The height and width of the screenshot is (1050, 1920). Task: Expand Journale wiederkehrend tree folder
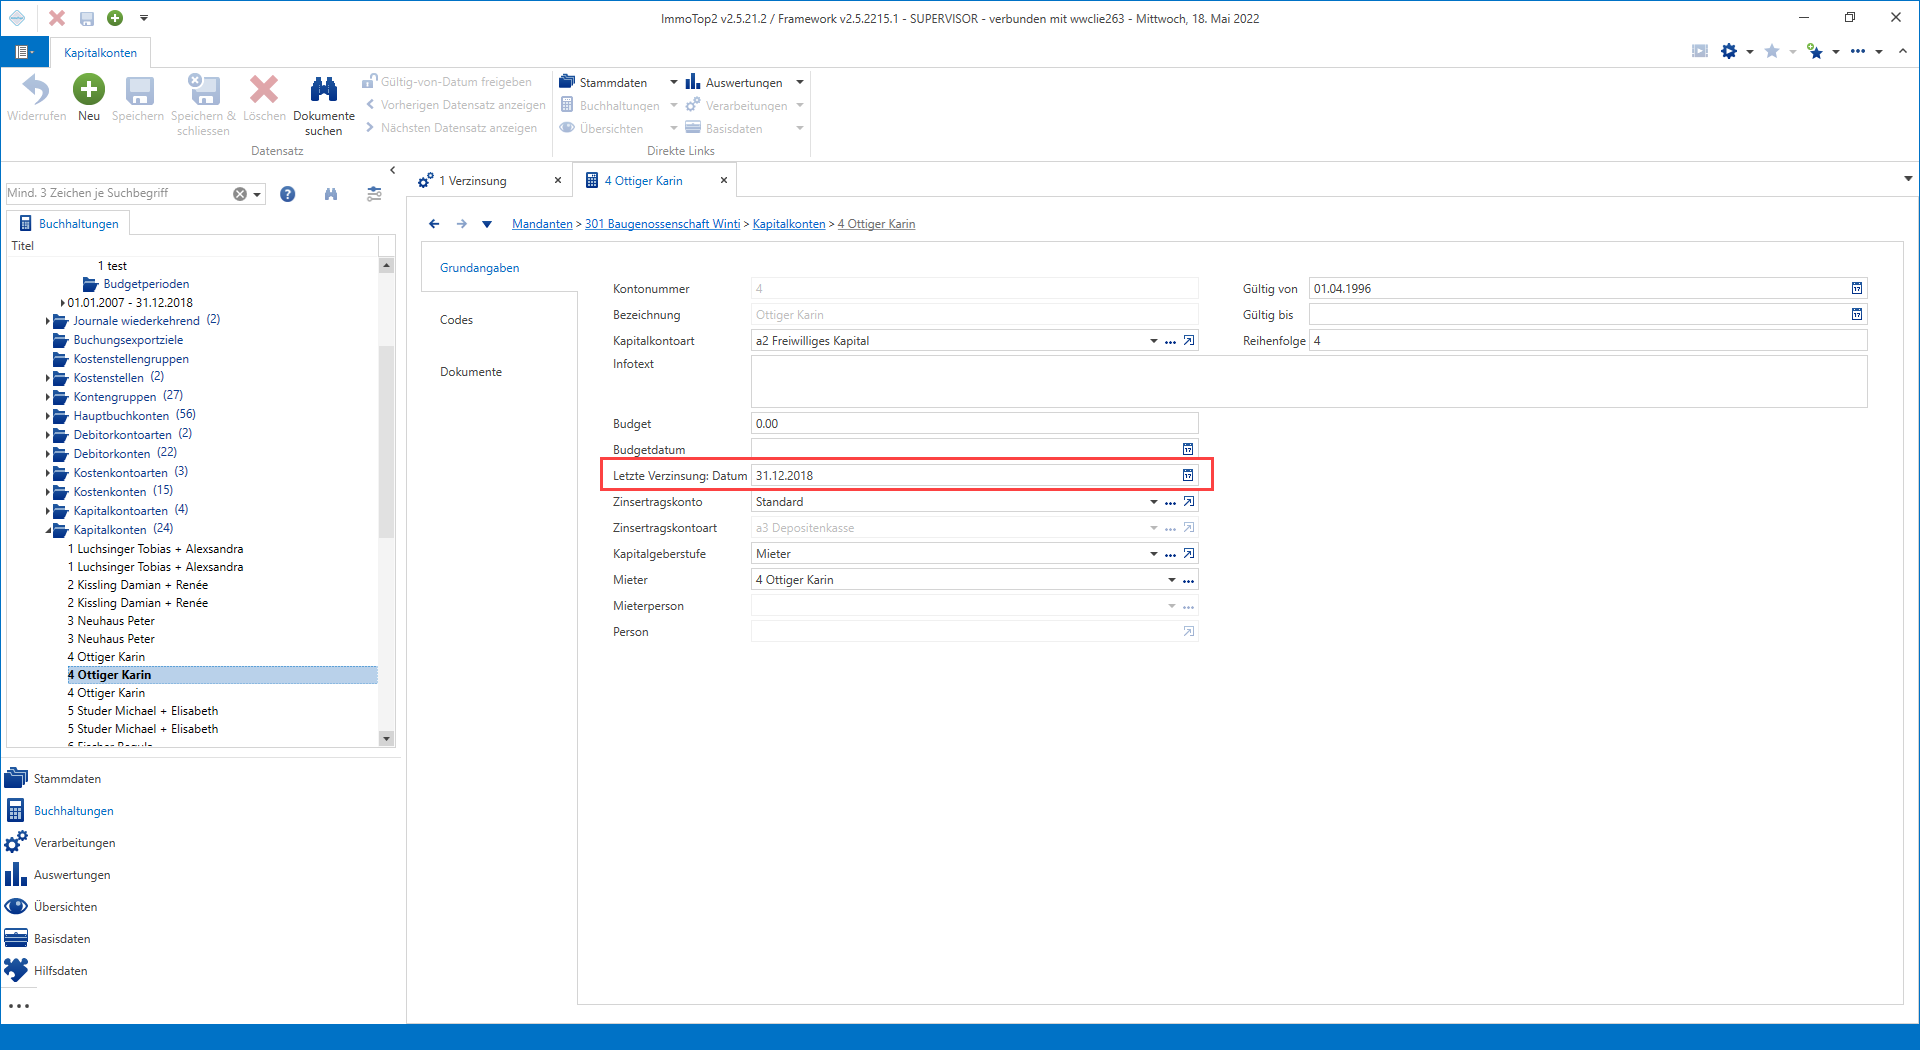coord(48,322)
